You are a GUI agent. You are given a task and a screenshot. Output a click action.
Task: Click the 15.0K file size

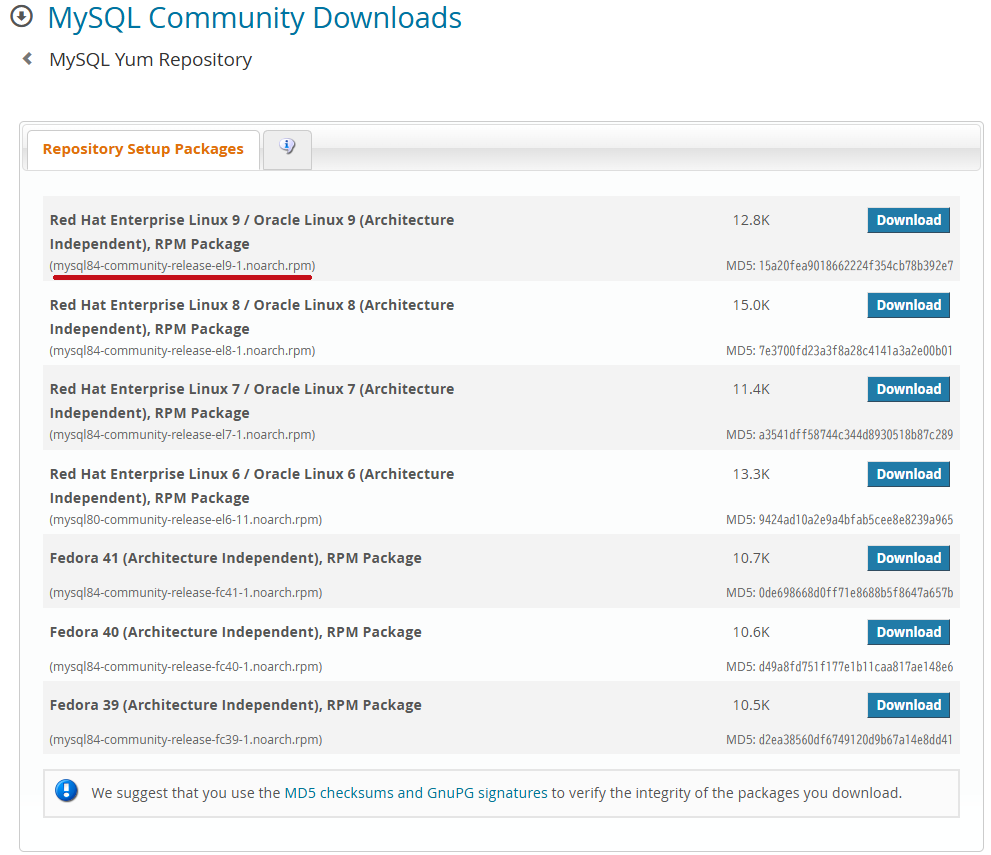coord(751,305)
